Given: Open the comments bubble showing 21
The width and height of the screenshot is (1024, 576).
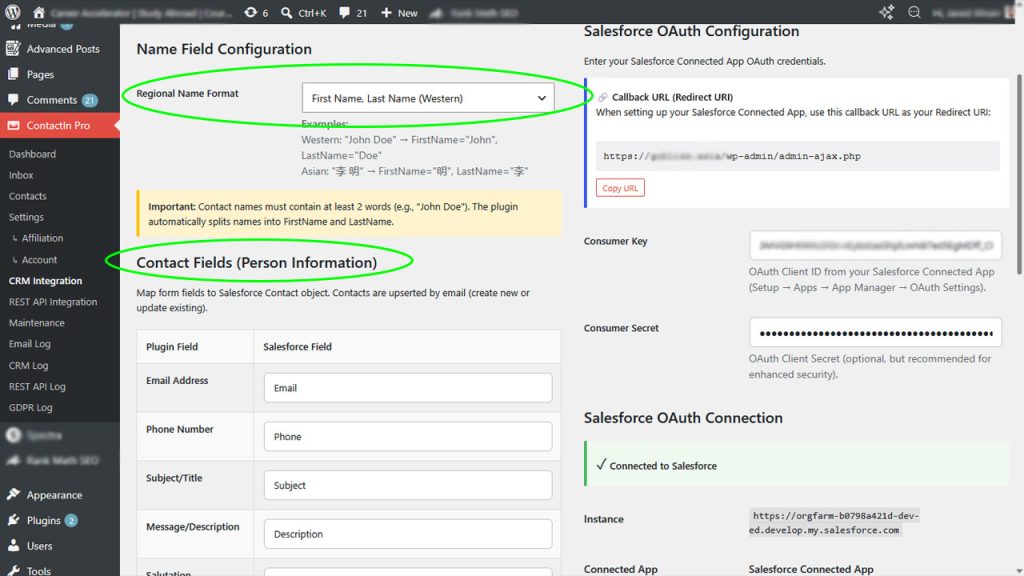Looking at the screenshot, I should [353, 12].
